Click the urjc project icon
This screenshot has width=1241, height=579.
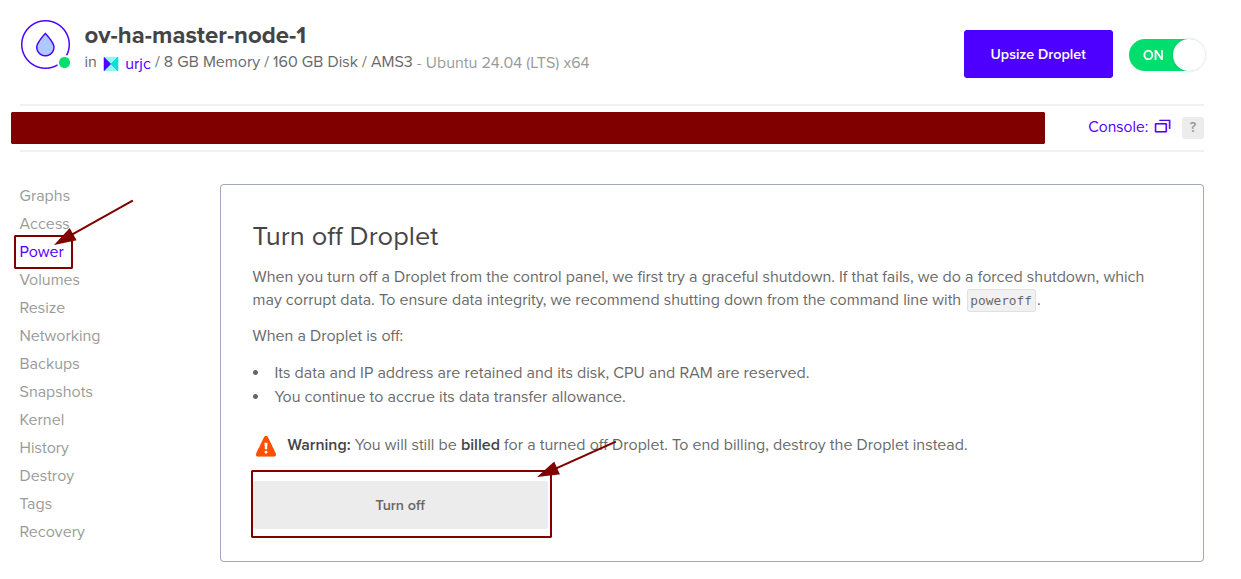pos(111,63)
